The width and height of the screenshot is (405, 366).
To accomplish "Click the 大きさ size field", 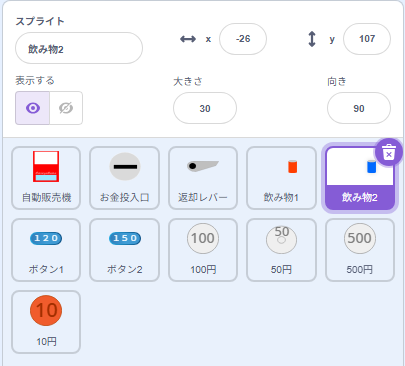I will tap(205, 108).
